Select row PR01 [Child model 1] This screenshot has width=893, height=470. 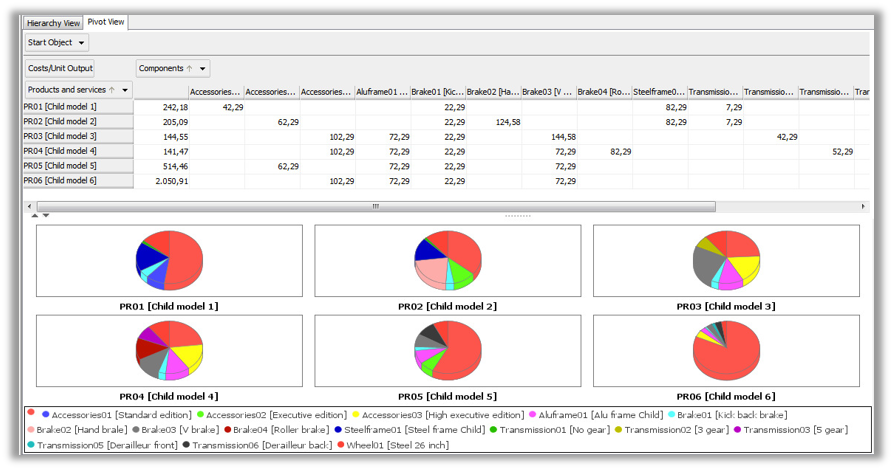78,107
